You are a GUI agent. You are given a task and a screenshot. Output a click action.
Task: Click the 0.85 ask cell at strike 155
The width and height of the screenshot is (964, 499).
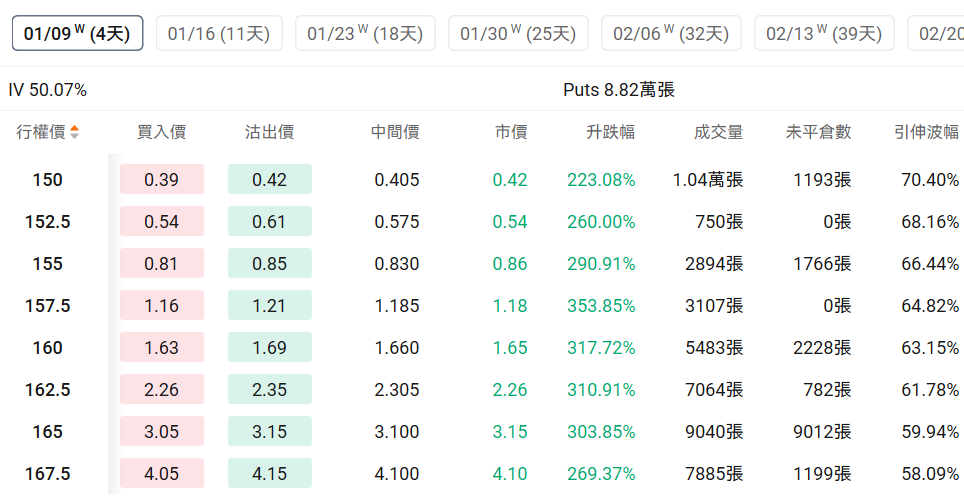269,264
